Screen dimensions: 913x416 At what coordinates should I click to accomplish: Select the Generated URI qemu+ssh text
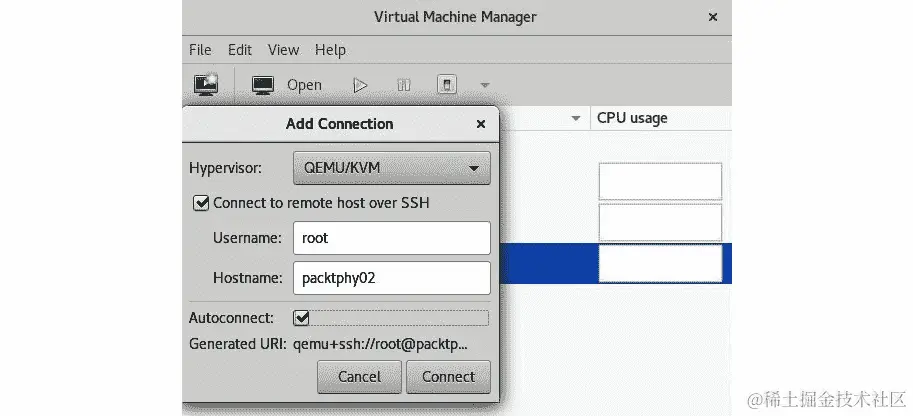(380, 344)
